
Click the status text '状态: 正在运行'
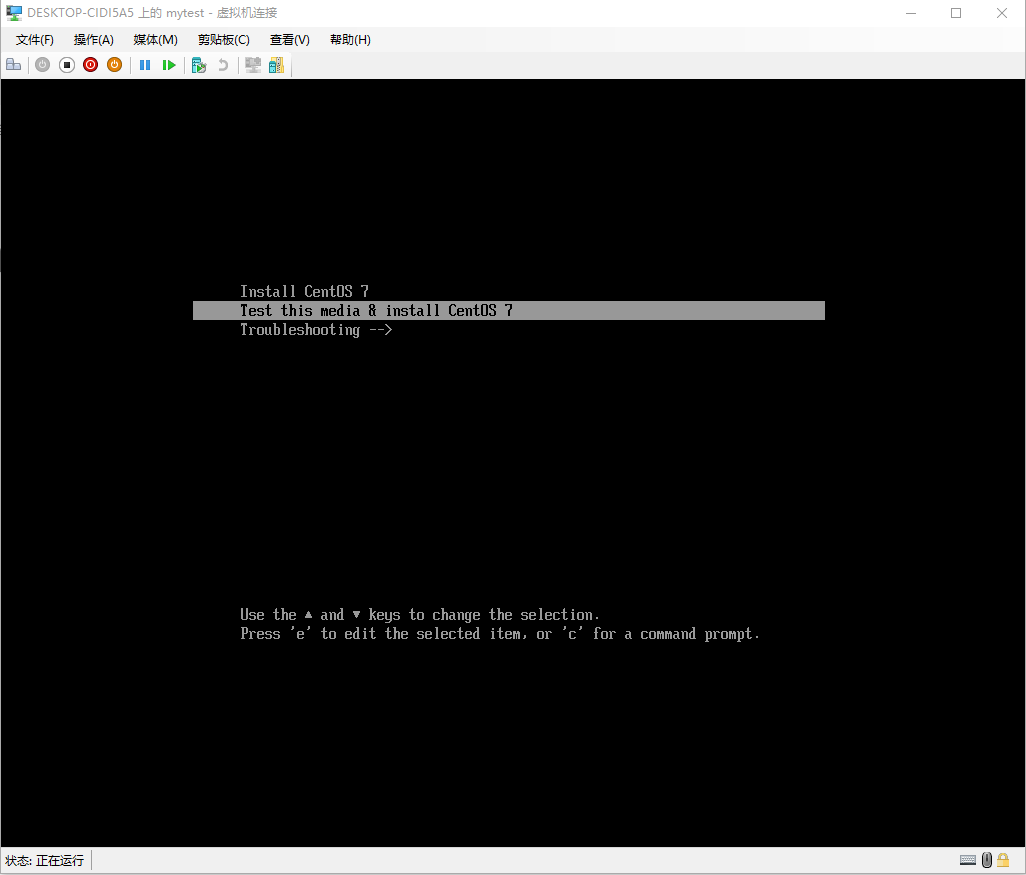pyautogui.click(x=44, y=861)
